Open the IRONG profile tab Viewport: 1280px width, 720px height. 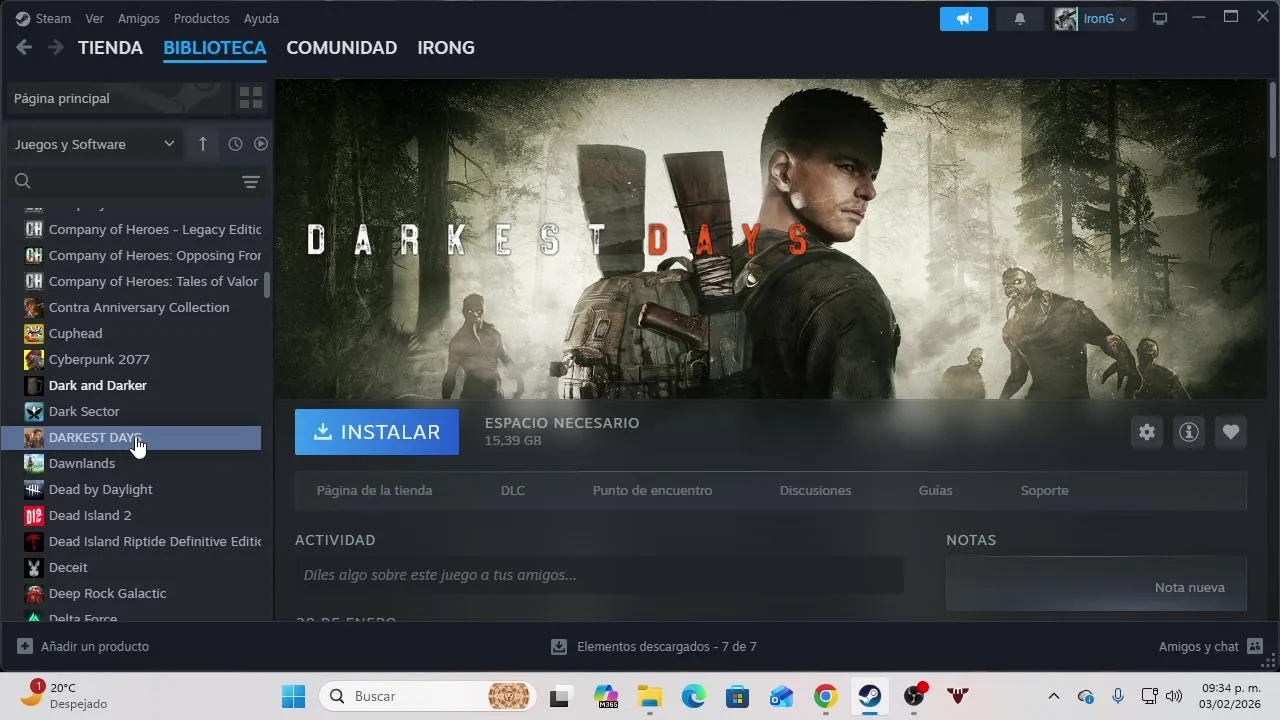pyautogui.click(x=446, y=48)
